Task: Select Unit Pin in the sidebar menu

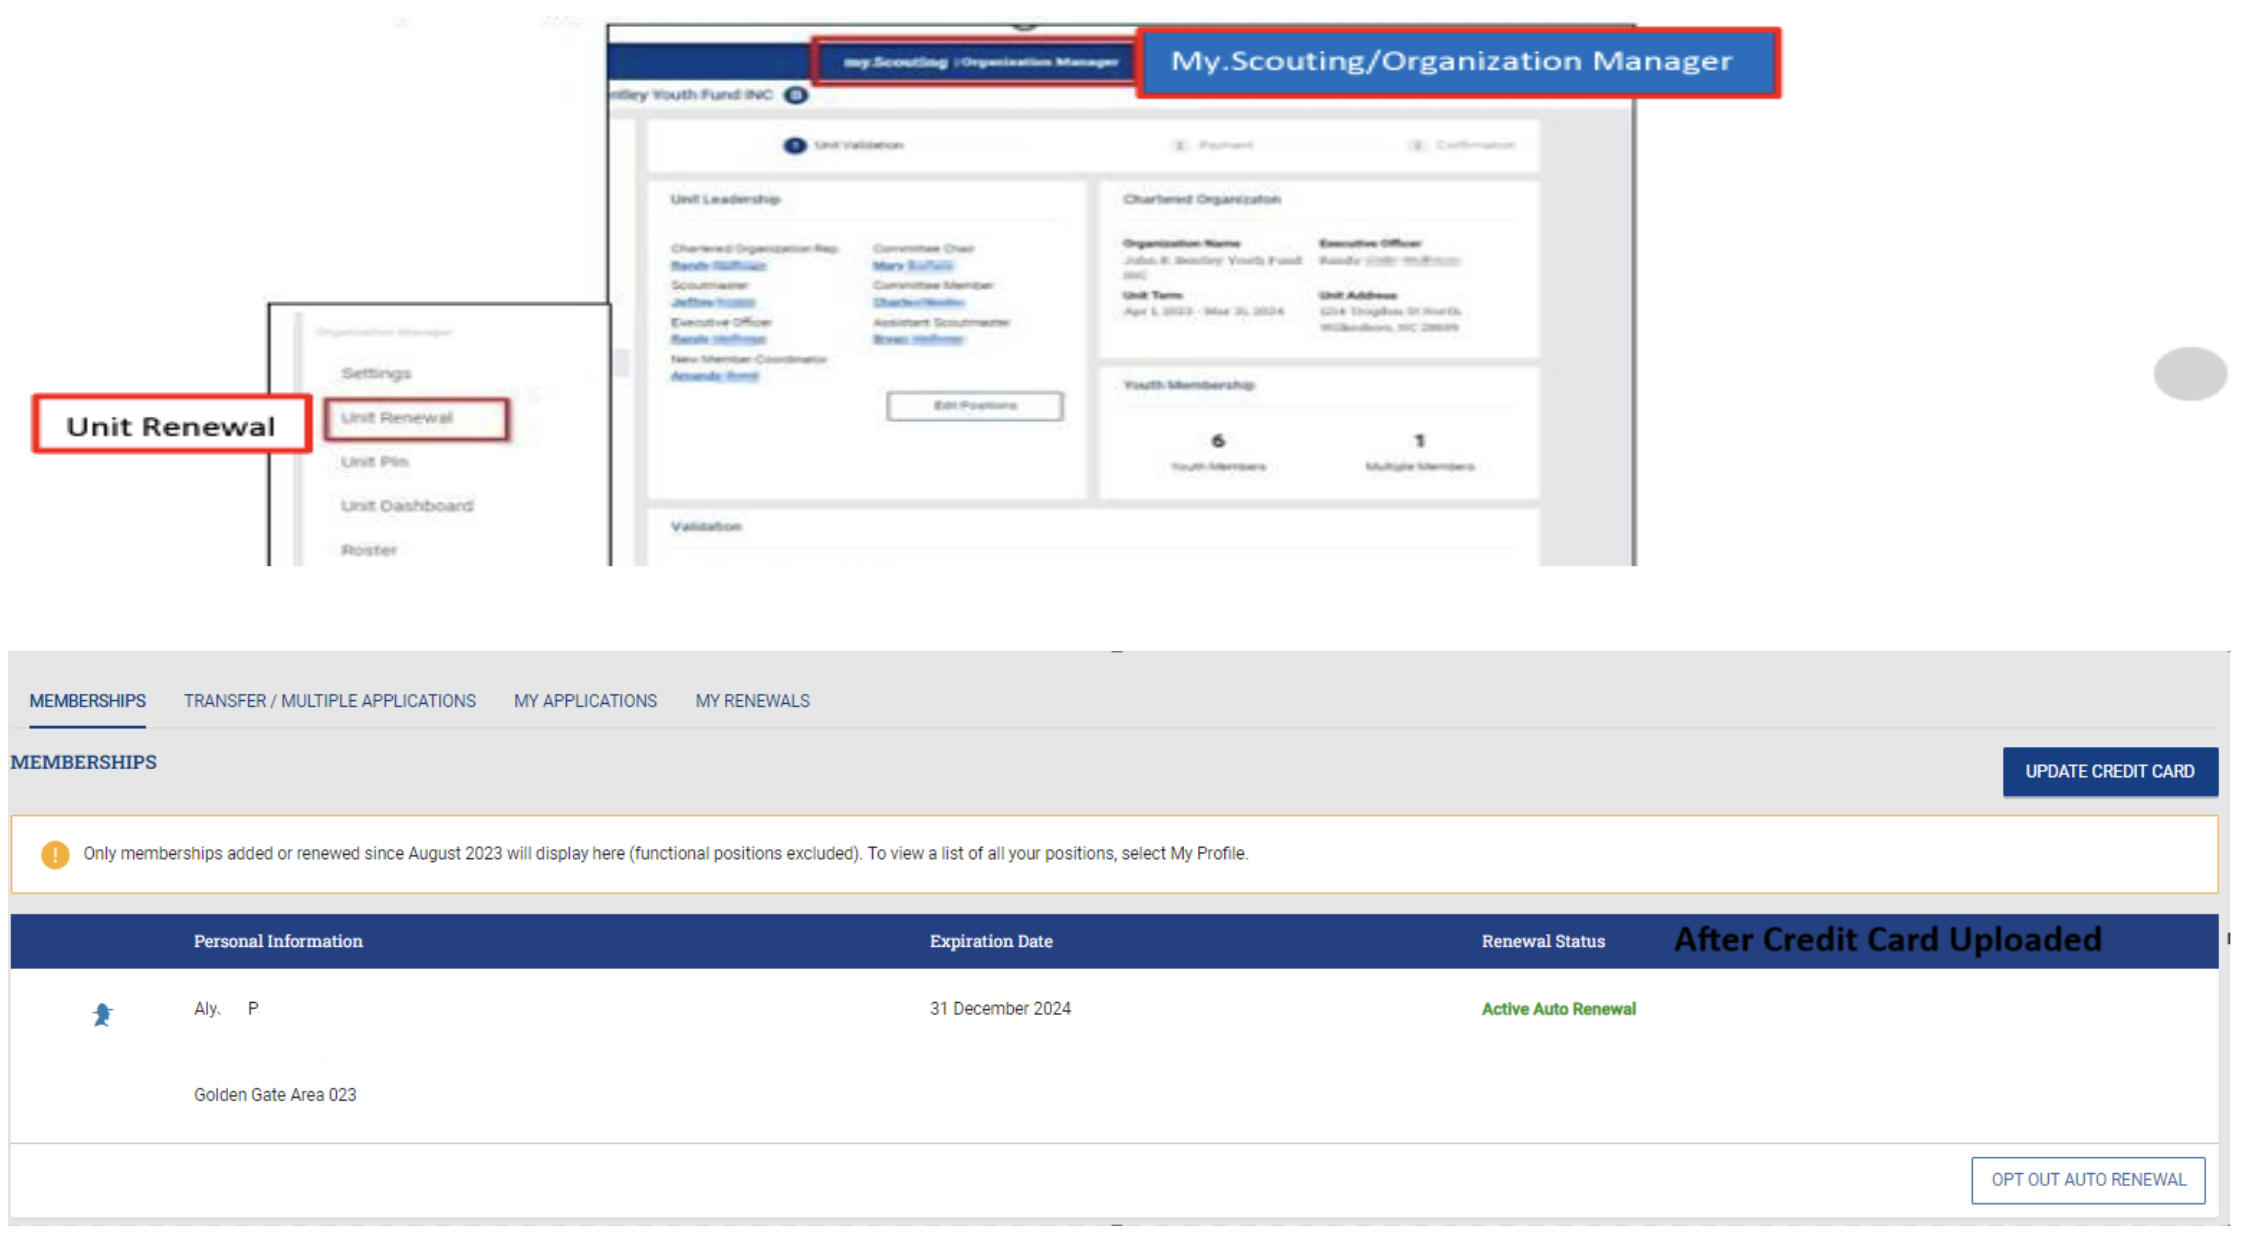Action: pyautogui.click(x=374, y=462)
